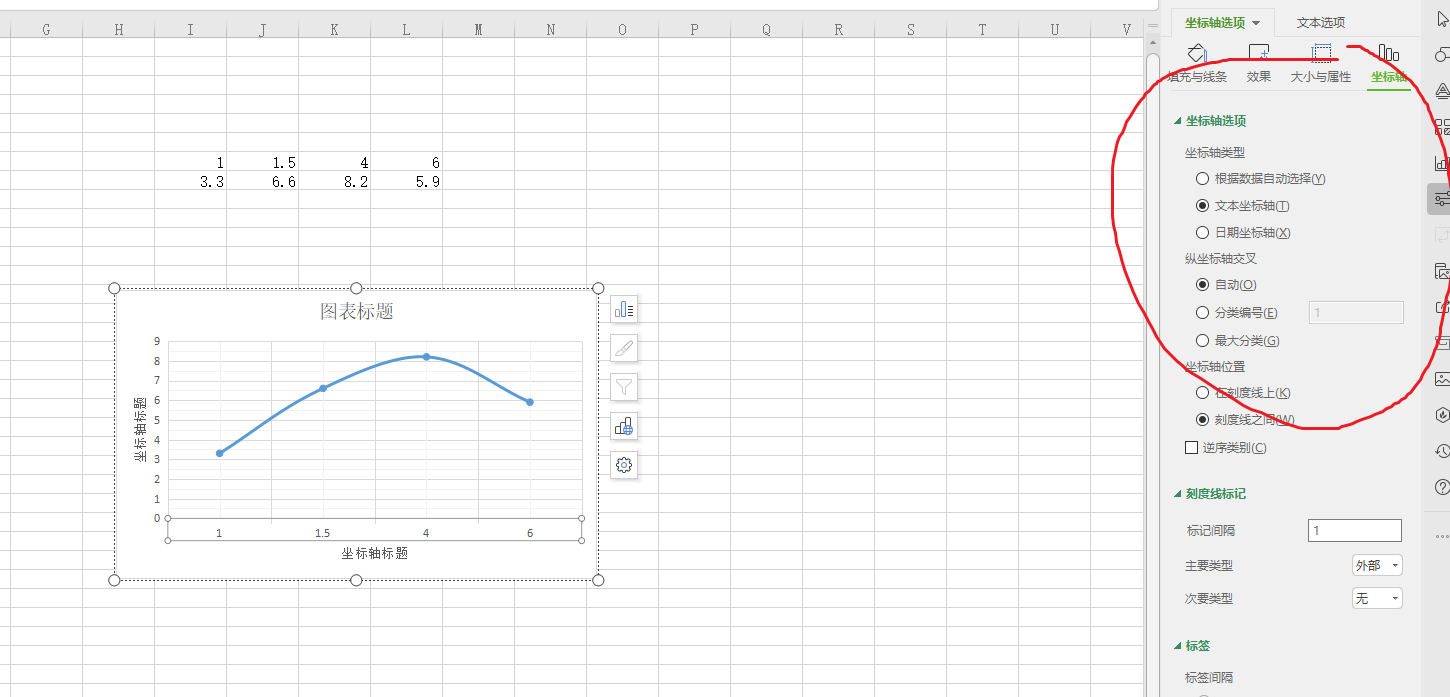Select 最大分类 radio option
This screenshot has height=697, width=1450.
1203,341
